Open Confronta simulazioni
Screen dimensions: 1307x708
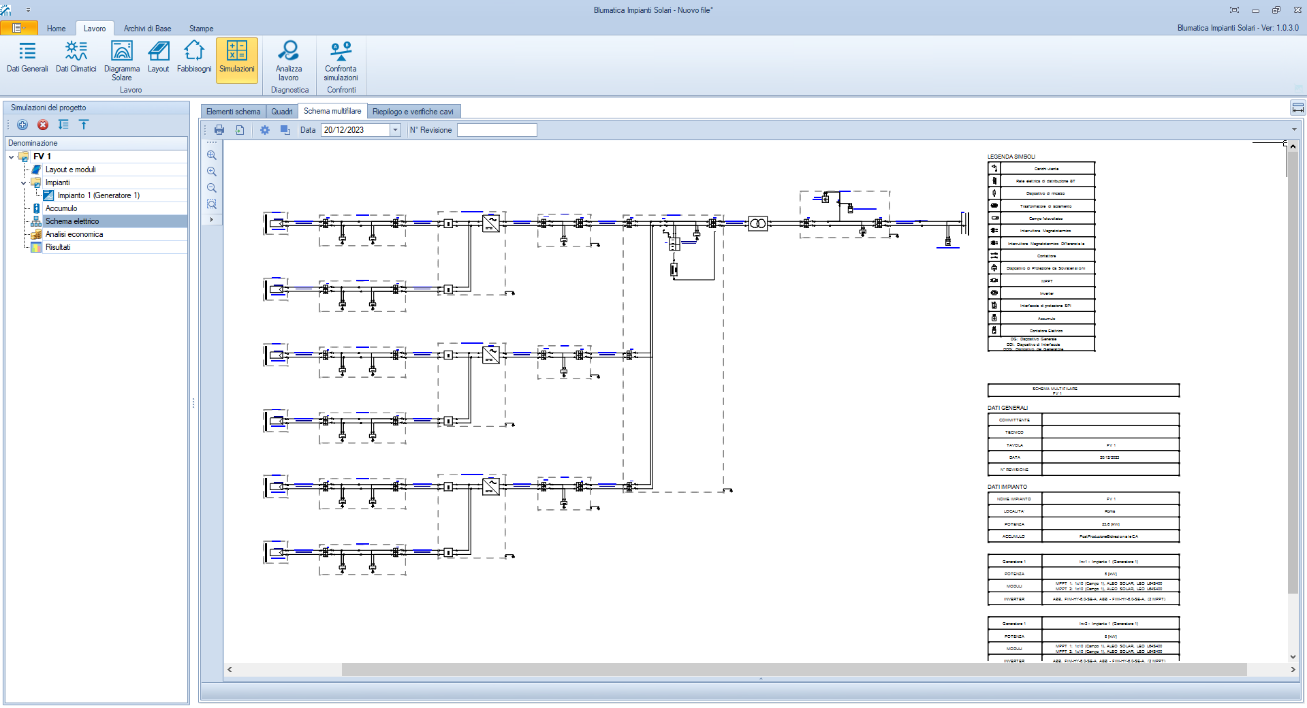[x=341, y=58]
